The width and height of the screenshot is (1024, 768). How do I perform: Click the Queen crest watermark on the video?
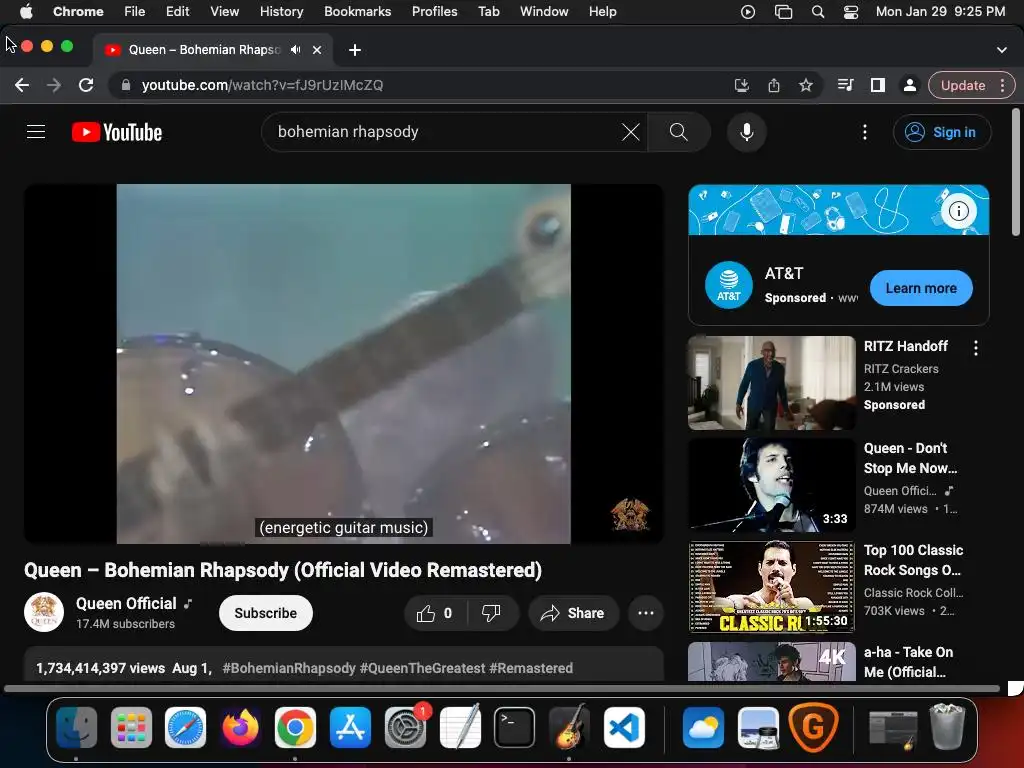coord(630,515)
